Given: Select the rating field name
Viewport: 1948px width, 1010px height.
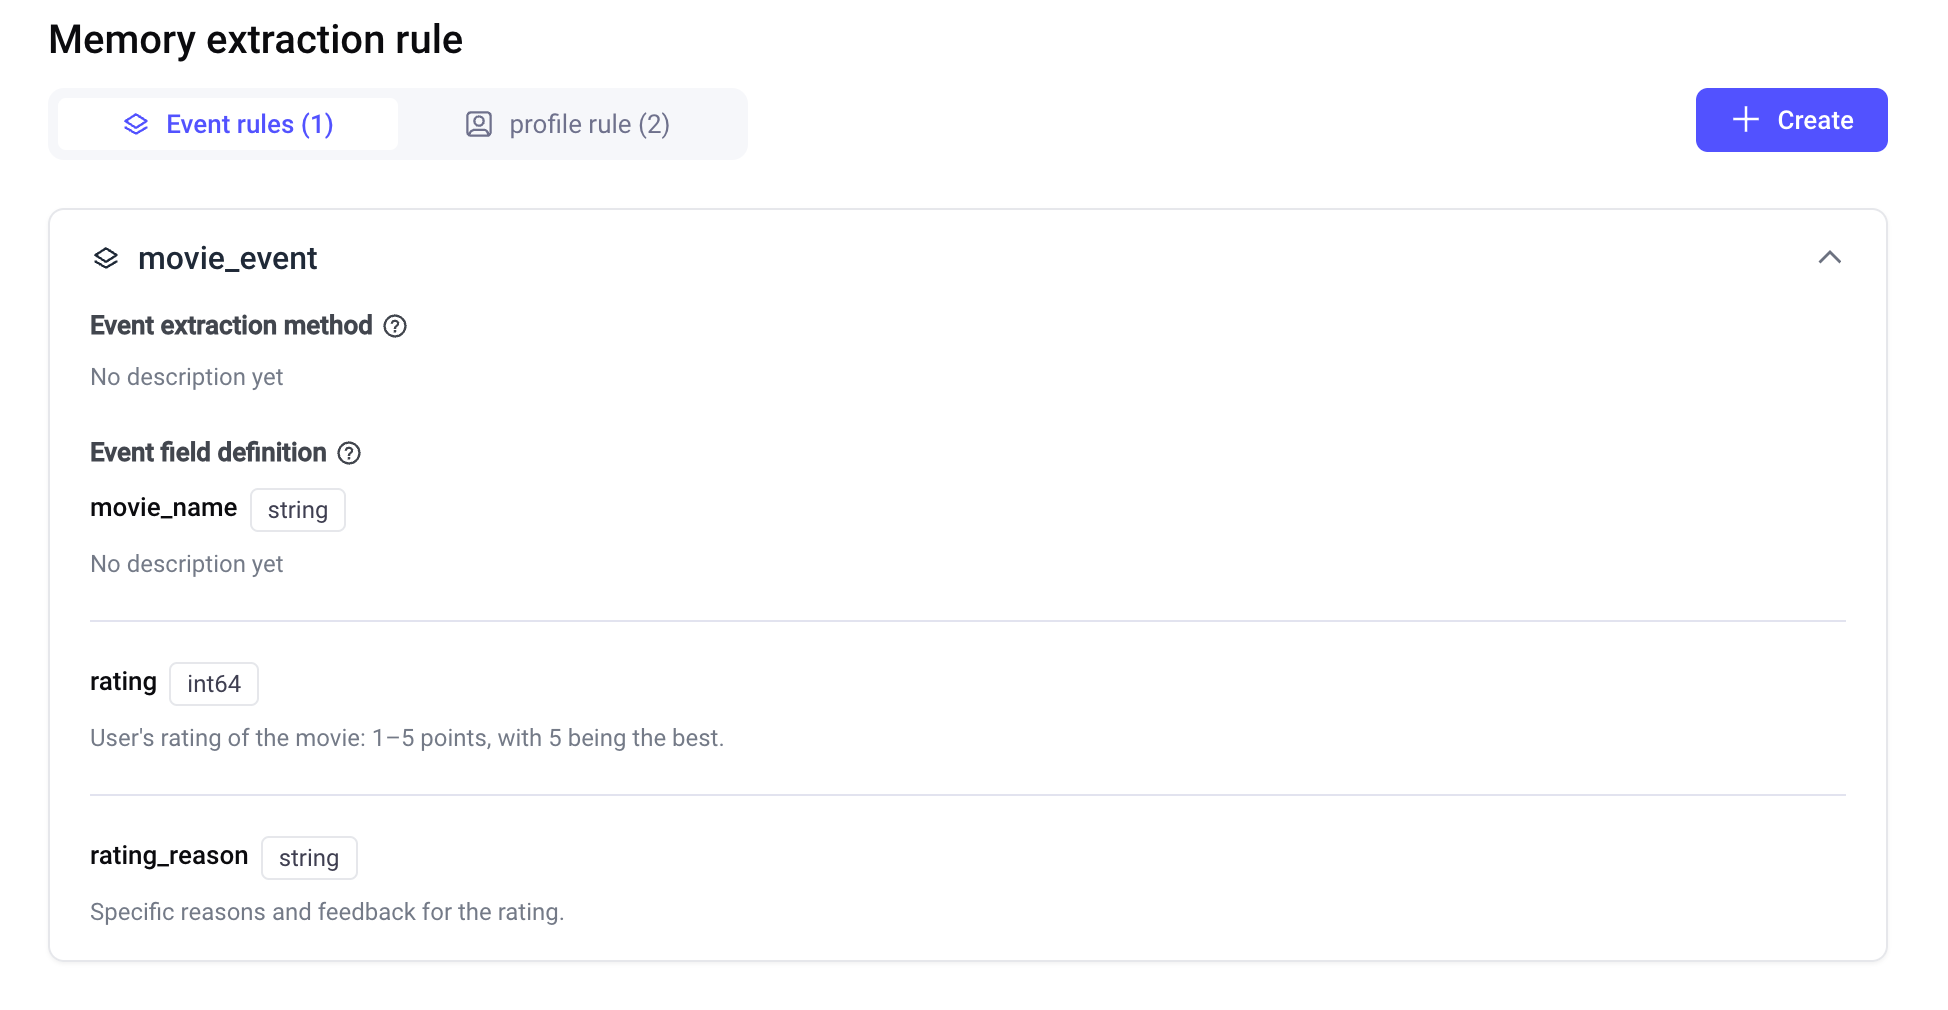Looking at the screenshot, I should click(123, 682).
